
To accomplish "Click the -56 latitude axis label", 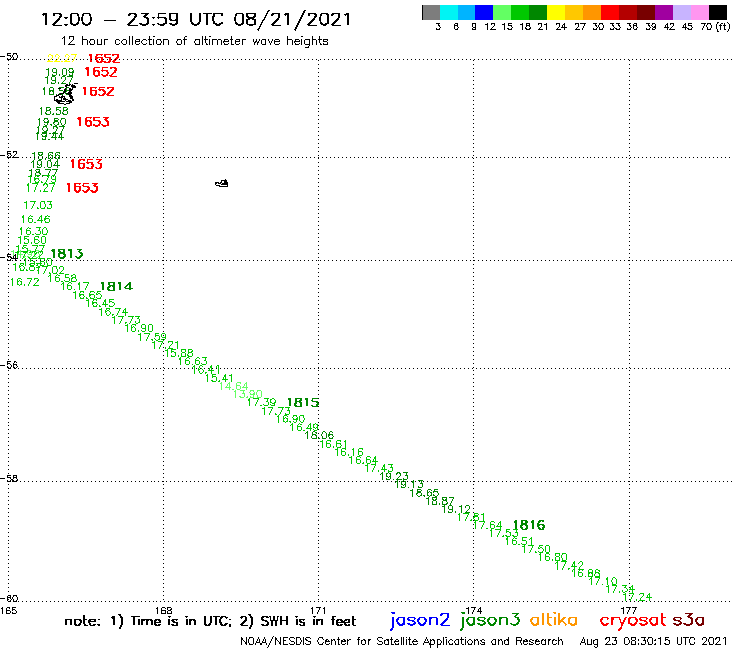I will [x=10, y=365].
